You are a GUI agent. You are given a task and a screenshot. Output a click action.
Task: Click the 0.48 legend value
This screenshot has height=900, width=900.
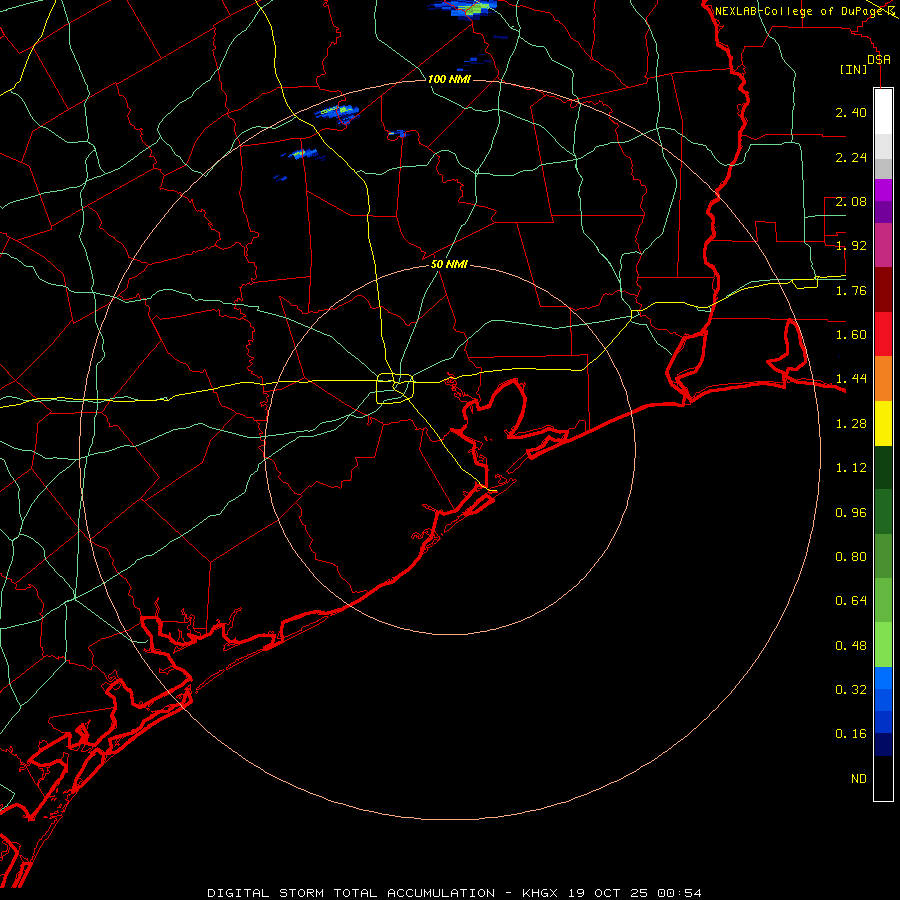pos(851,646)
